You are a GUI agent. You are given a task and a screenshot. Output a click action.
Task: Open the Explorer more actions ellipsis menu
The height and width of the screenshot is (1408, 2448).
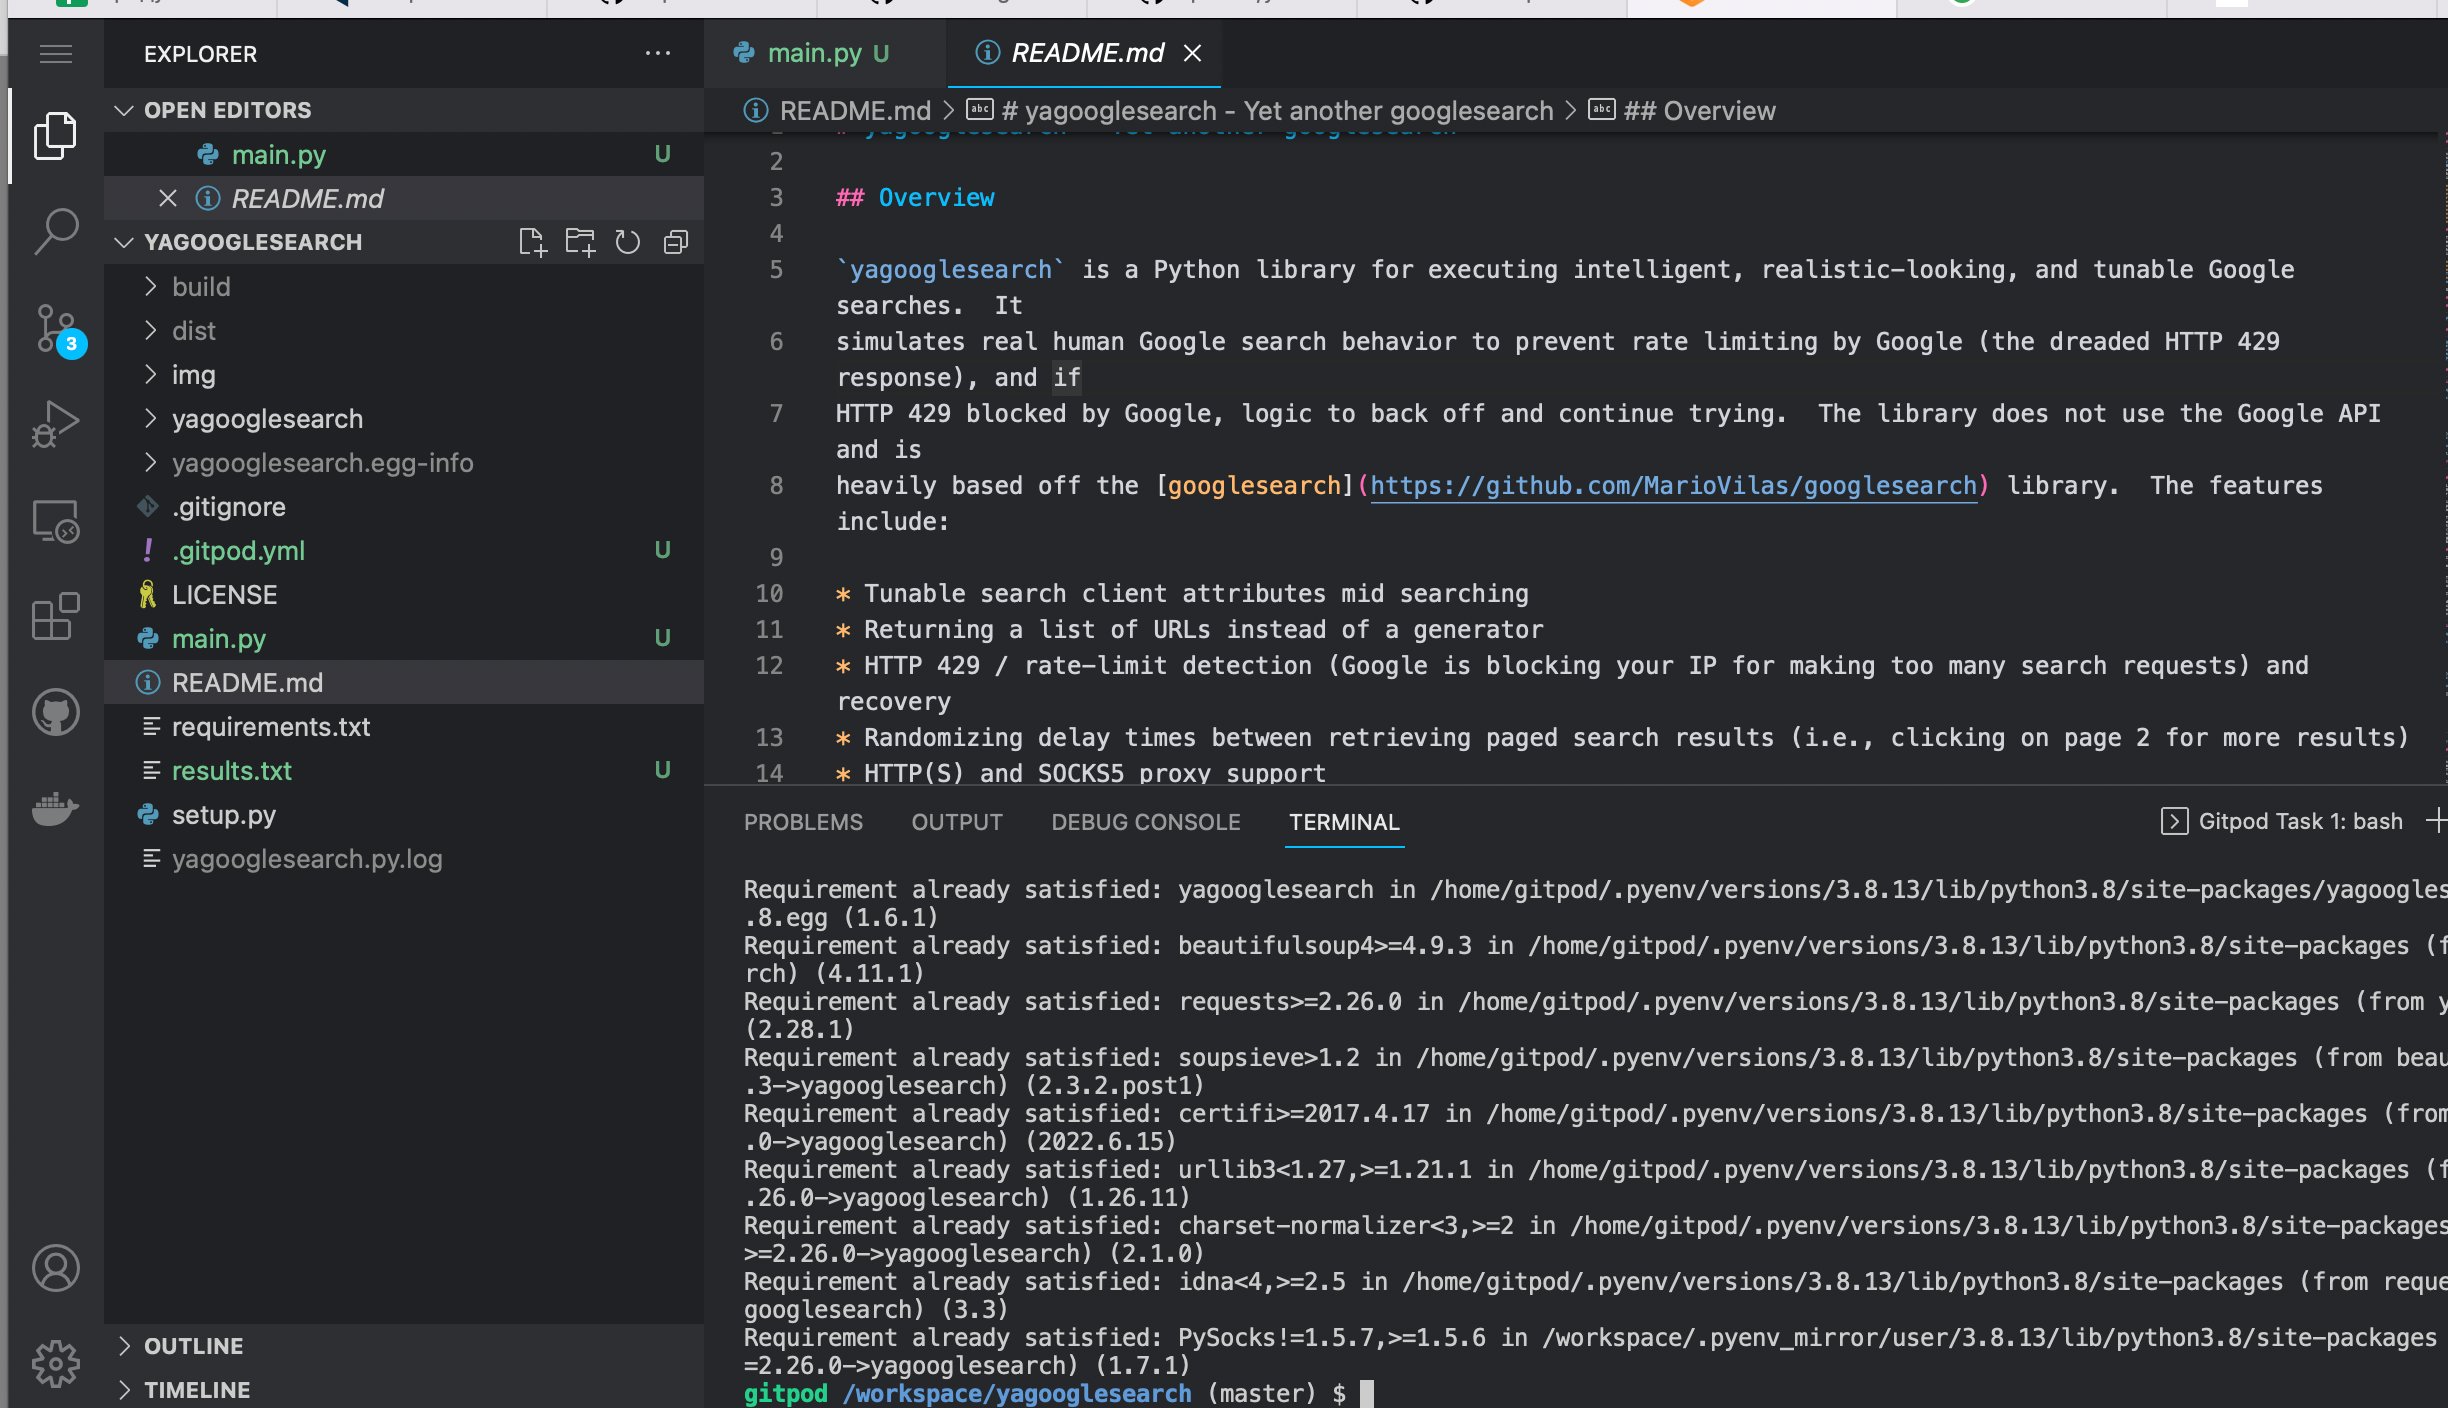coord(657,53)
